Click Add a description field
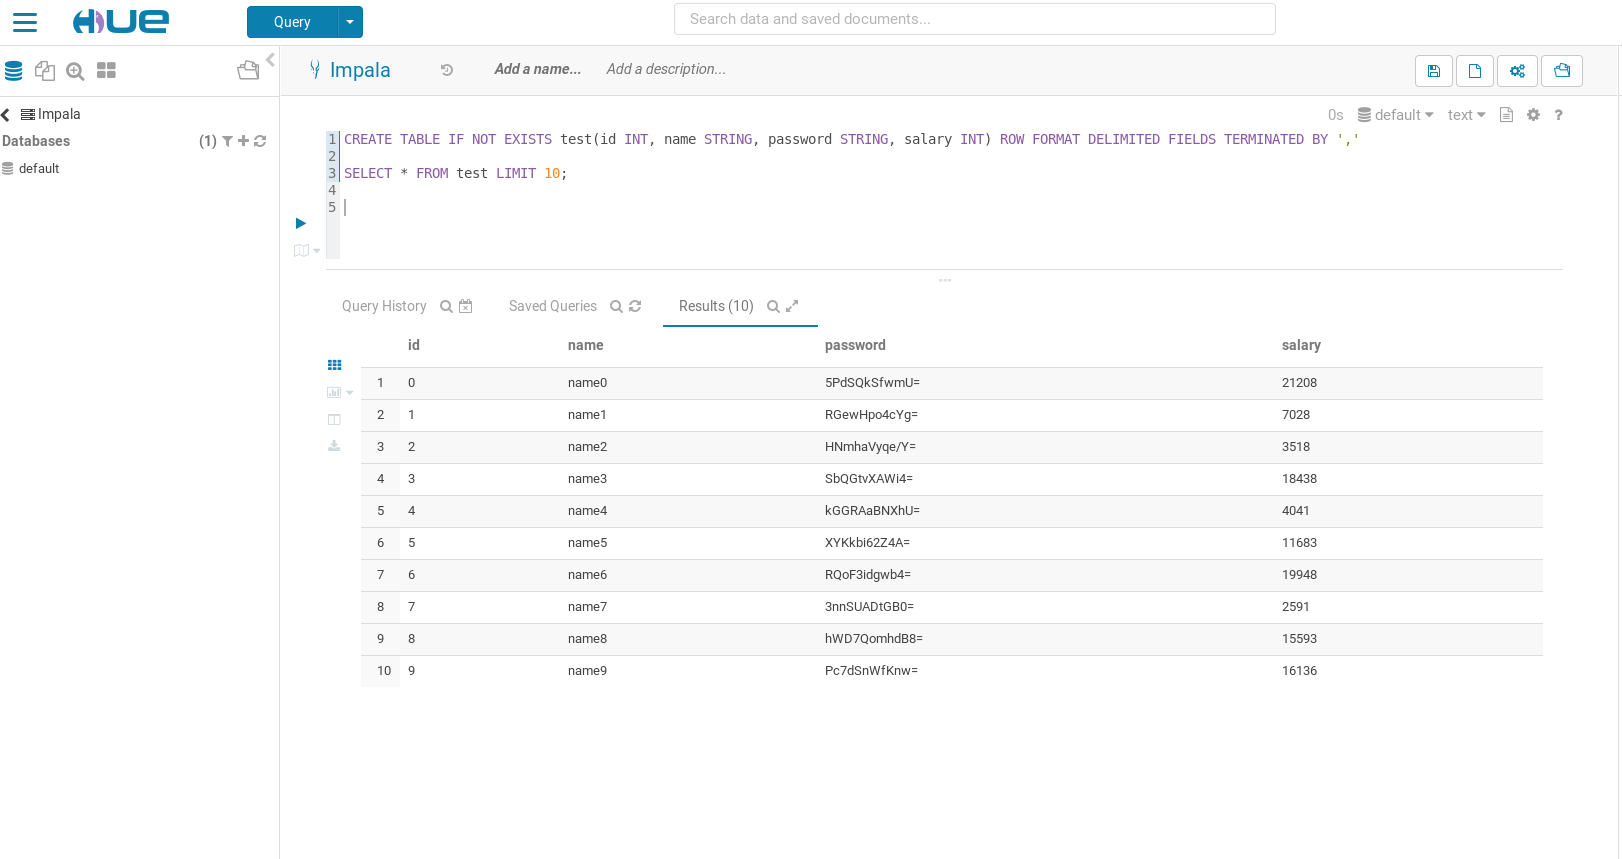This screenshot has height=859, width=1622. (666, 69)
